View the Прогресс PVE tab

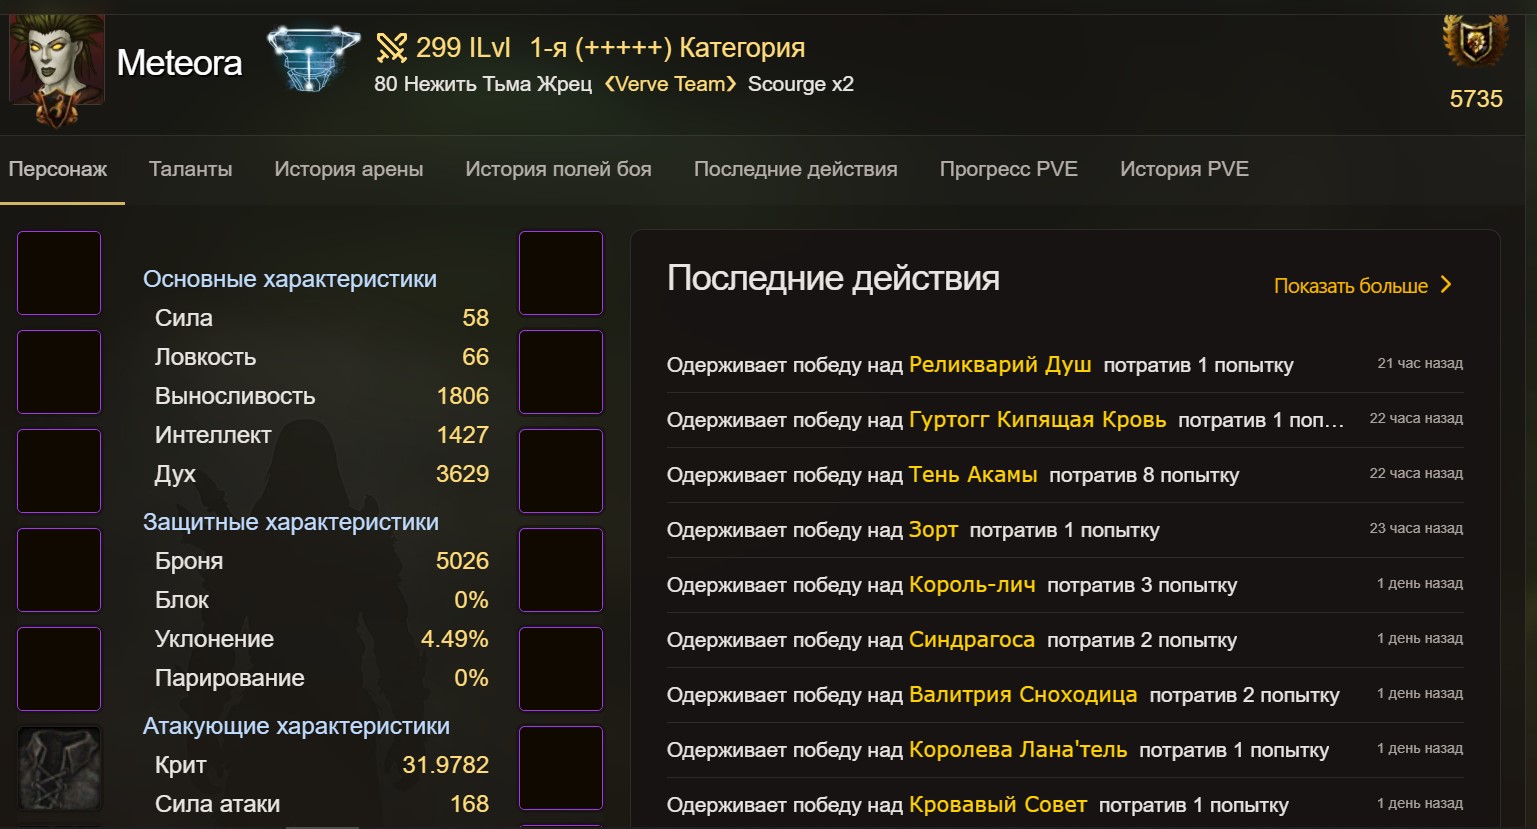(1007, 169)
